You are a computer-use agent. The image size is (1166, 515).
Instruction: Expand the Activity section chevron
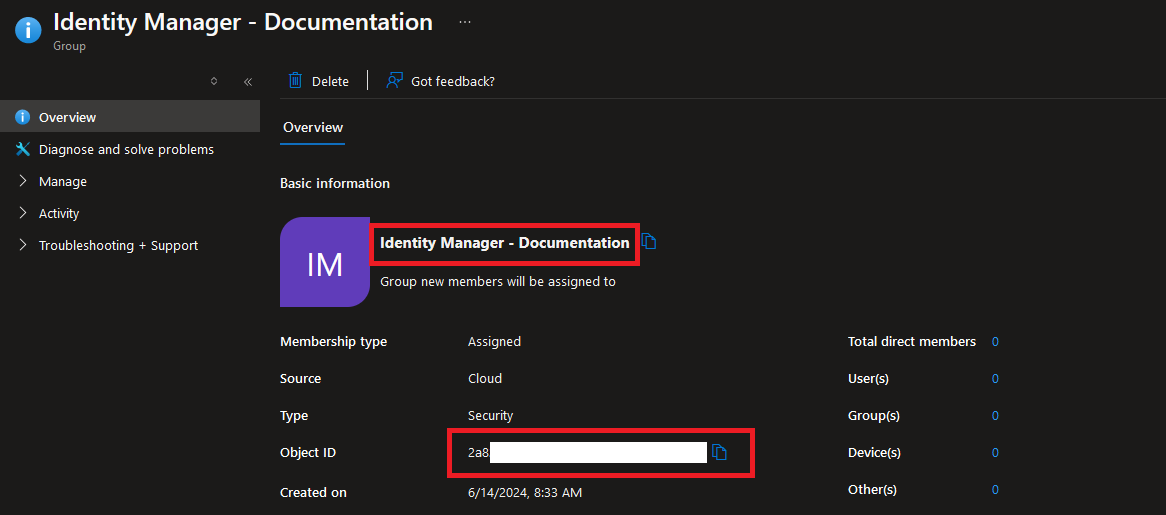click(23, 213)
